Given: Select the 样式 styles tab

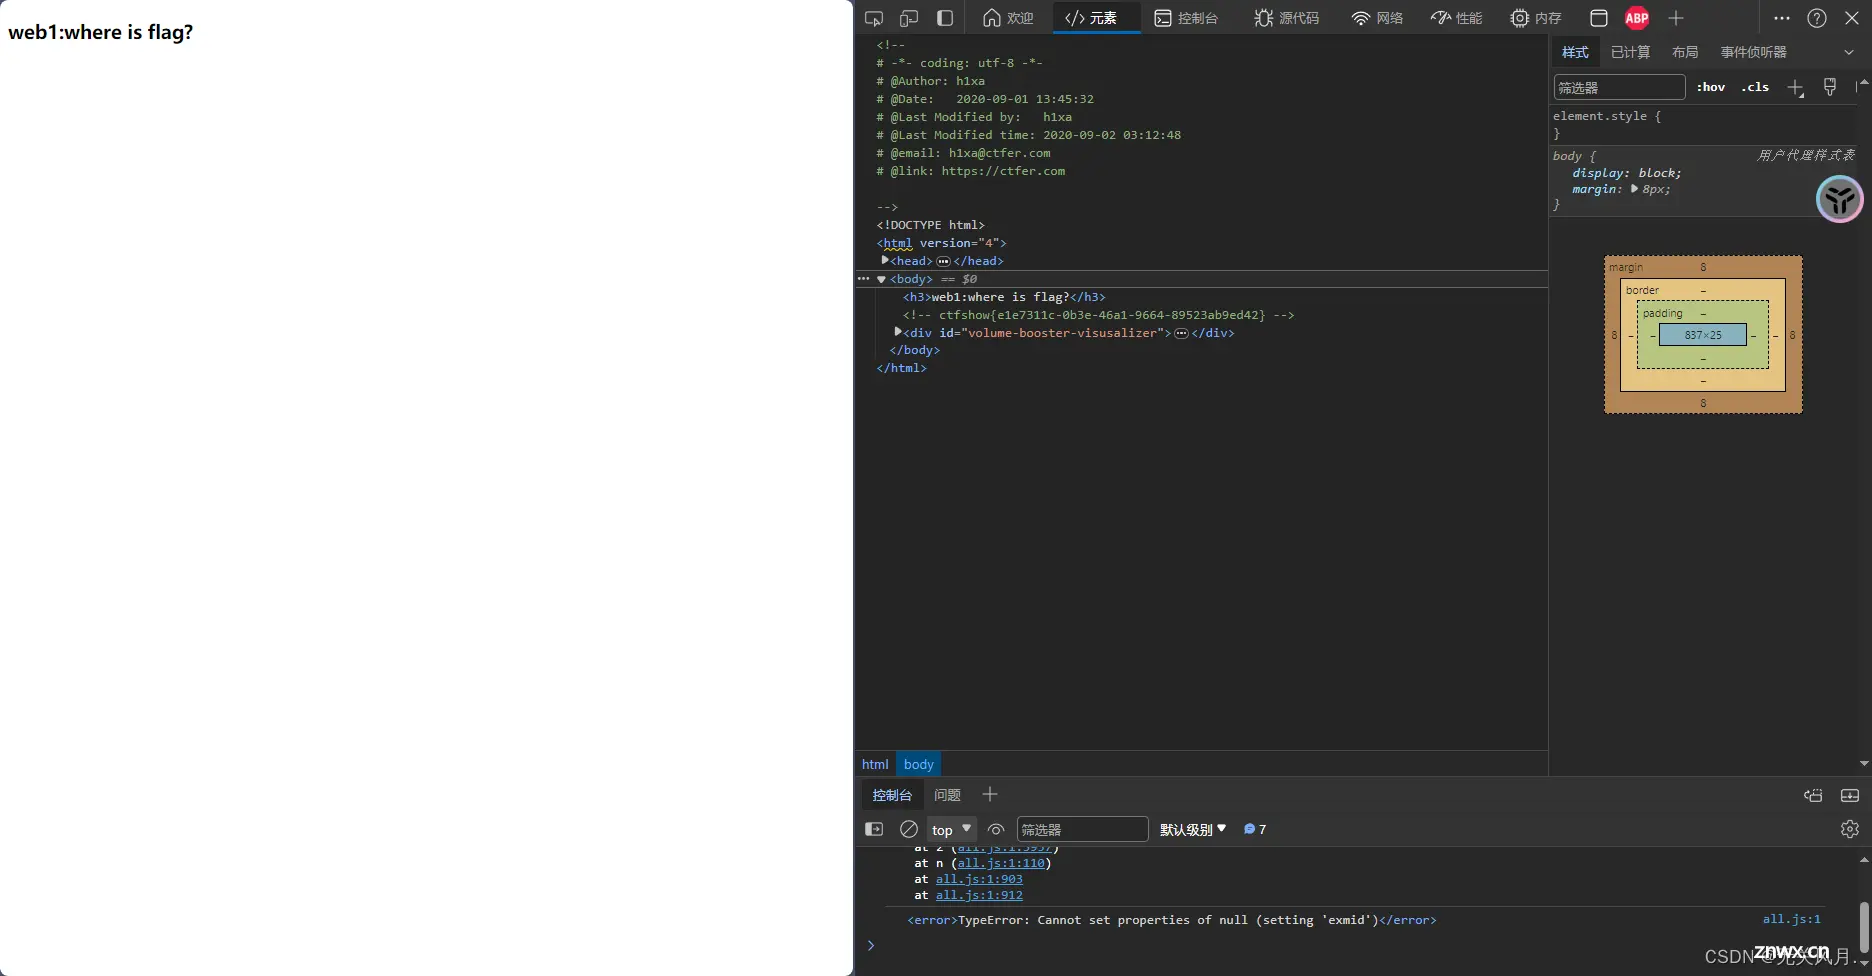Looking at the screenshot, I should point(1575,52).
